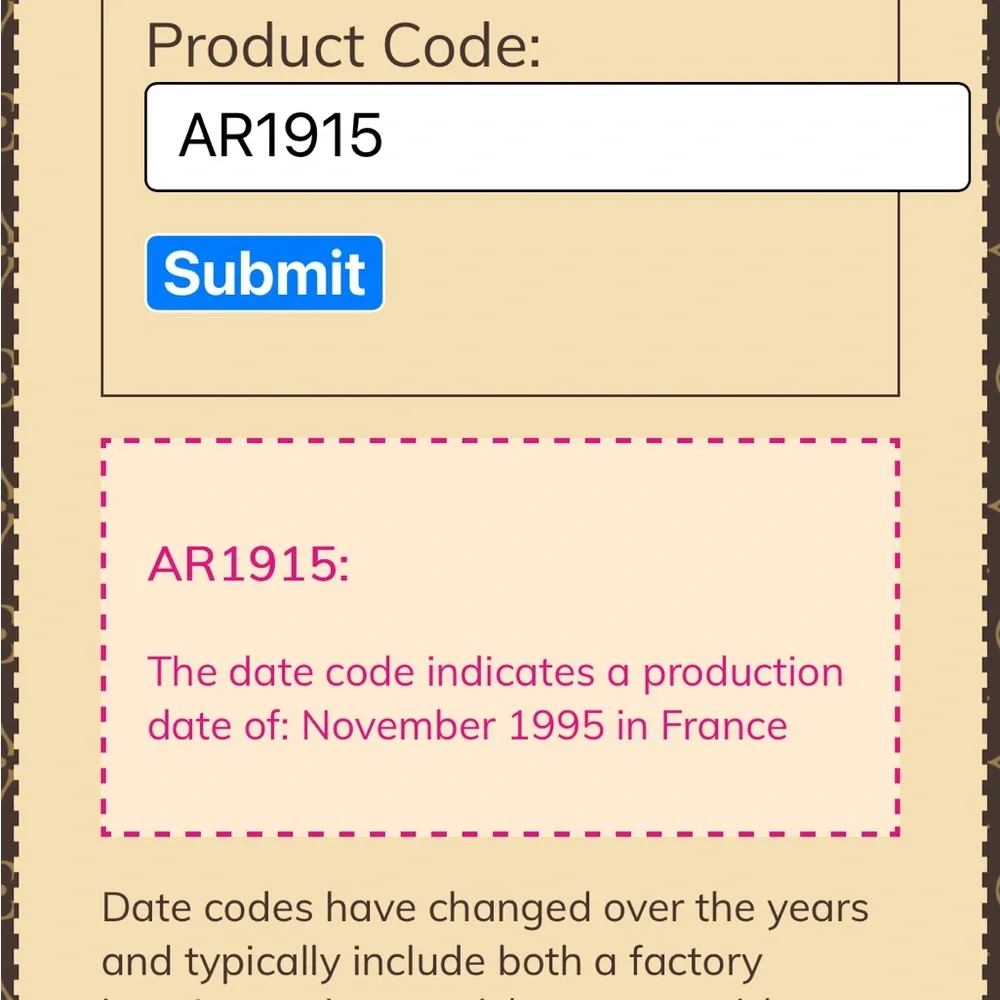
Task: Click the word "factory" in the paragraph
Action: (x=696, y=962)
